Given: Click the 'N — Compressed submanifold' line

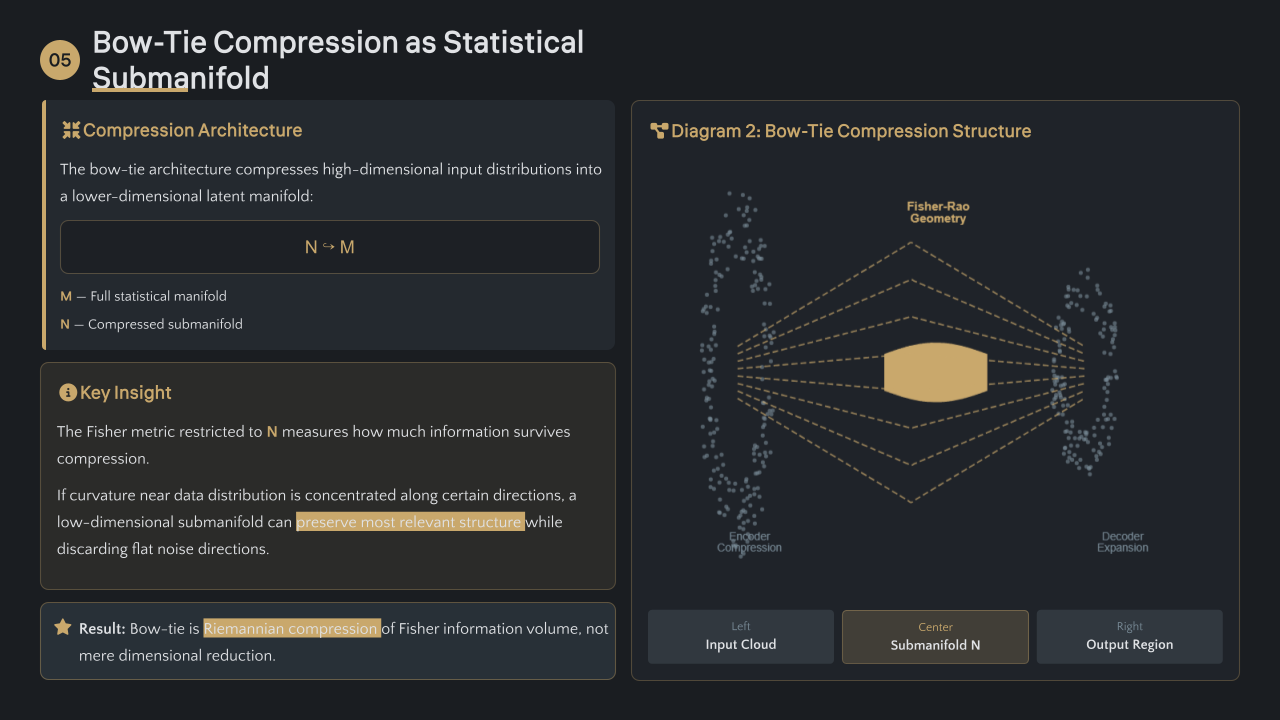Looking at the screenshot, I should point(152,324).
